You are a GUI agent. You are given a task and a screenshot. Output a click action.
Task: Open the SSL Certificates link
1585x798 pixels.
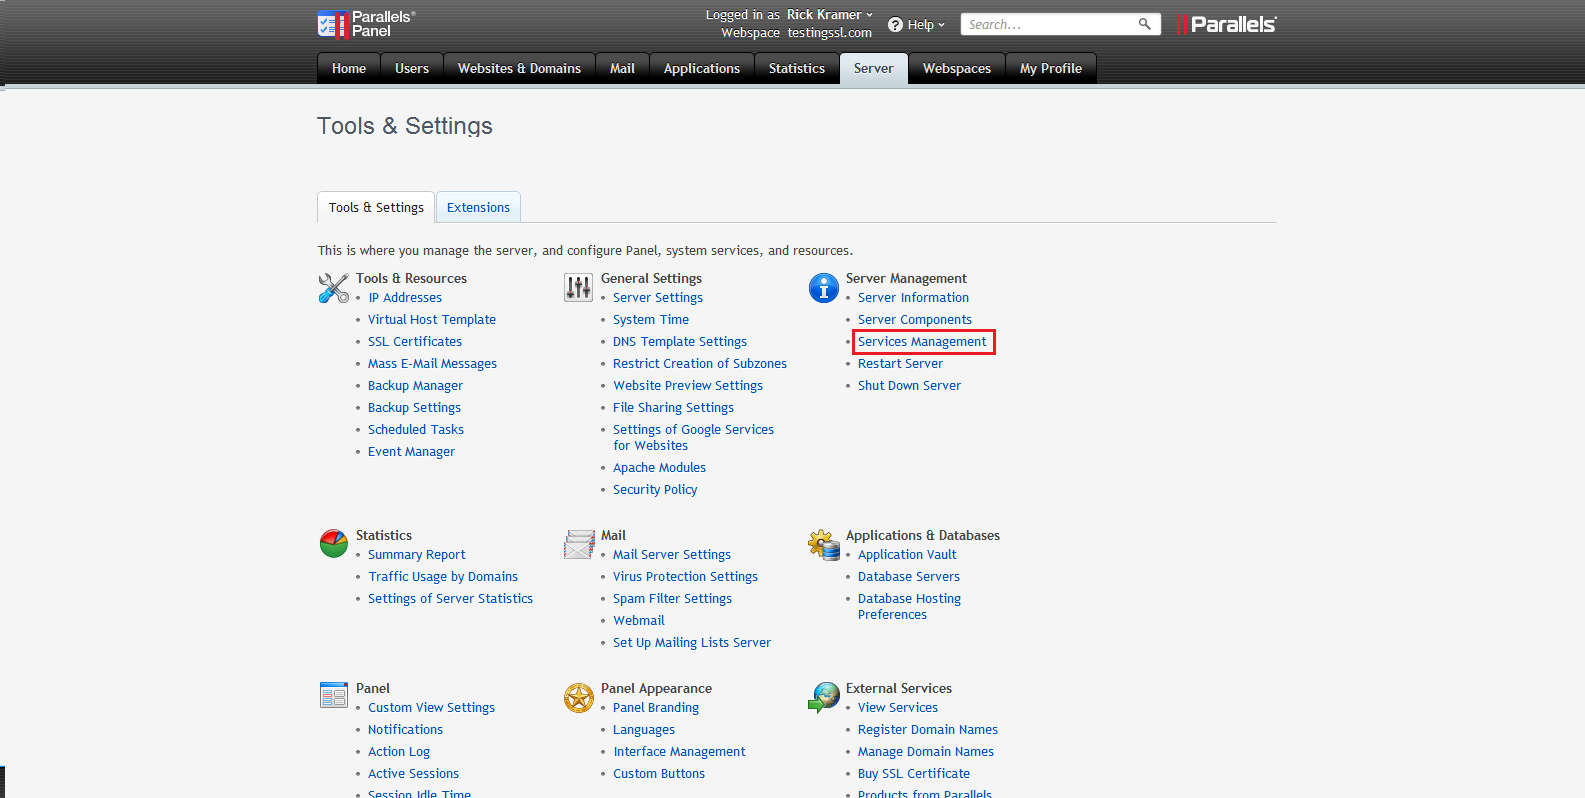[415, 342]
